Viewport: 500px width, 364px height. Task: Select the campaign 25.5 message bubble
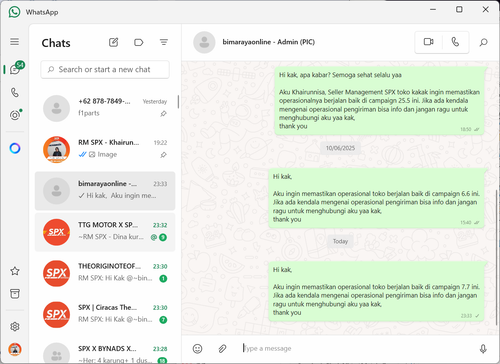pos(379,101)
